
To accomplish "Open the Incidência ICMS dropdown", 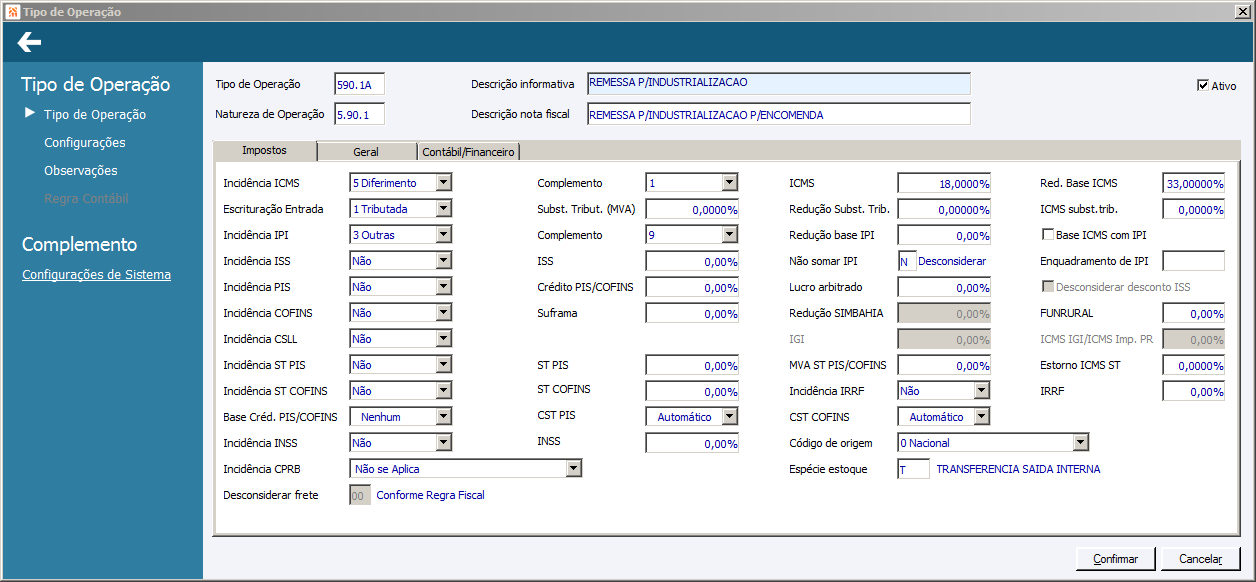I will (444, 183).
